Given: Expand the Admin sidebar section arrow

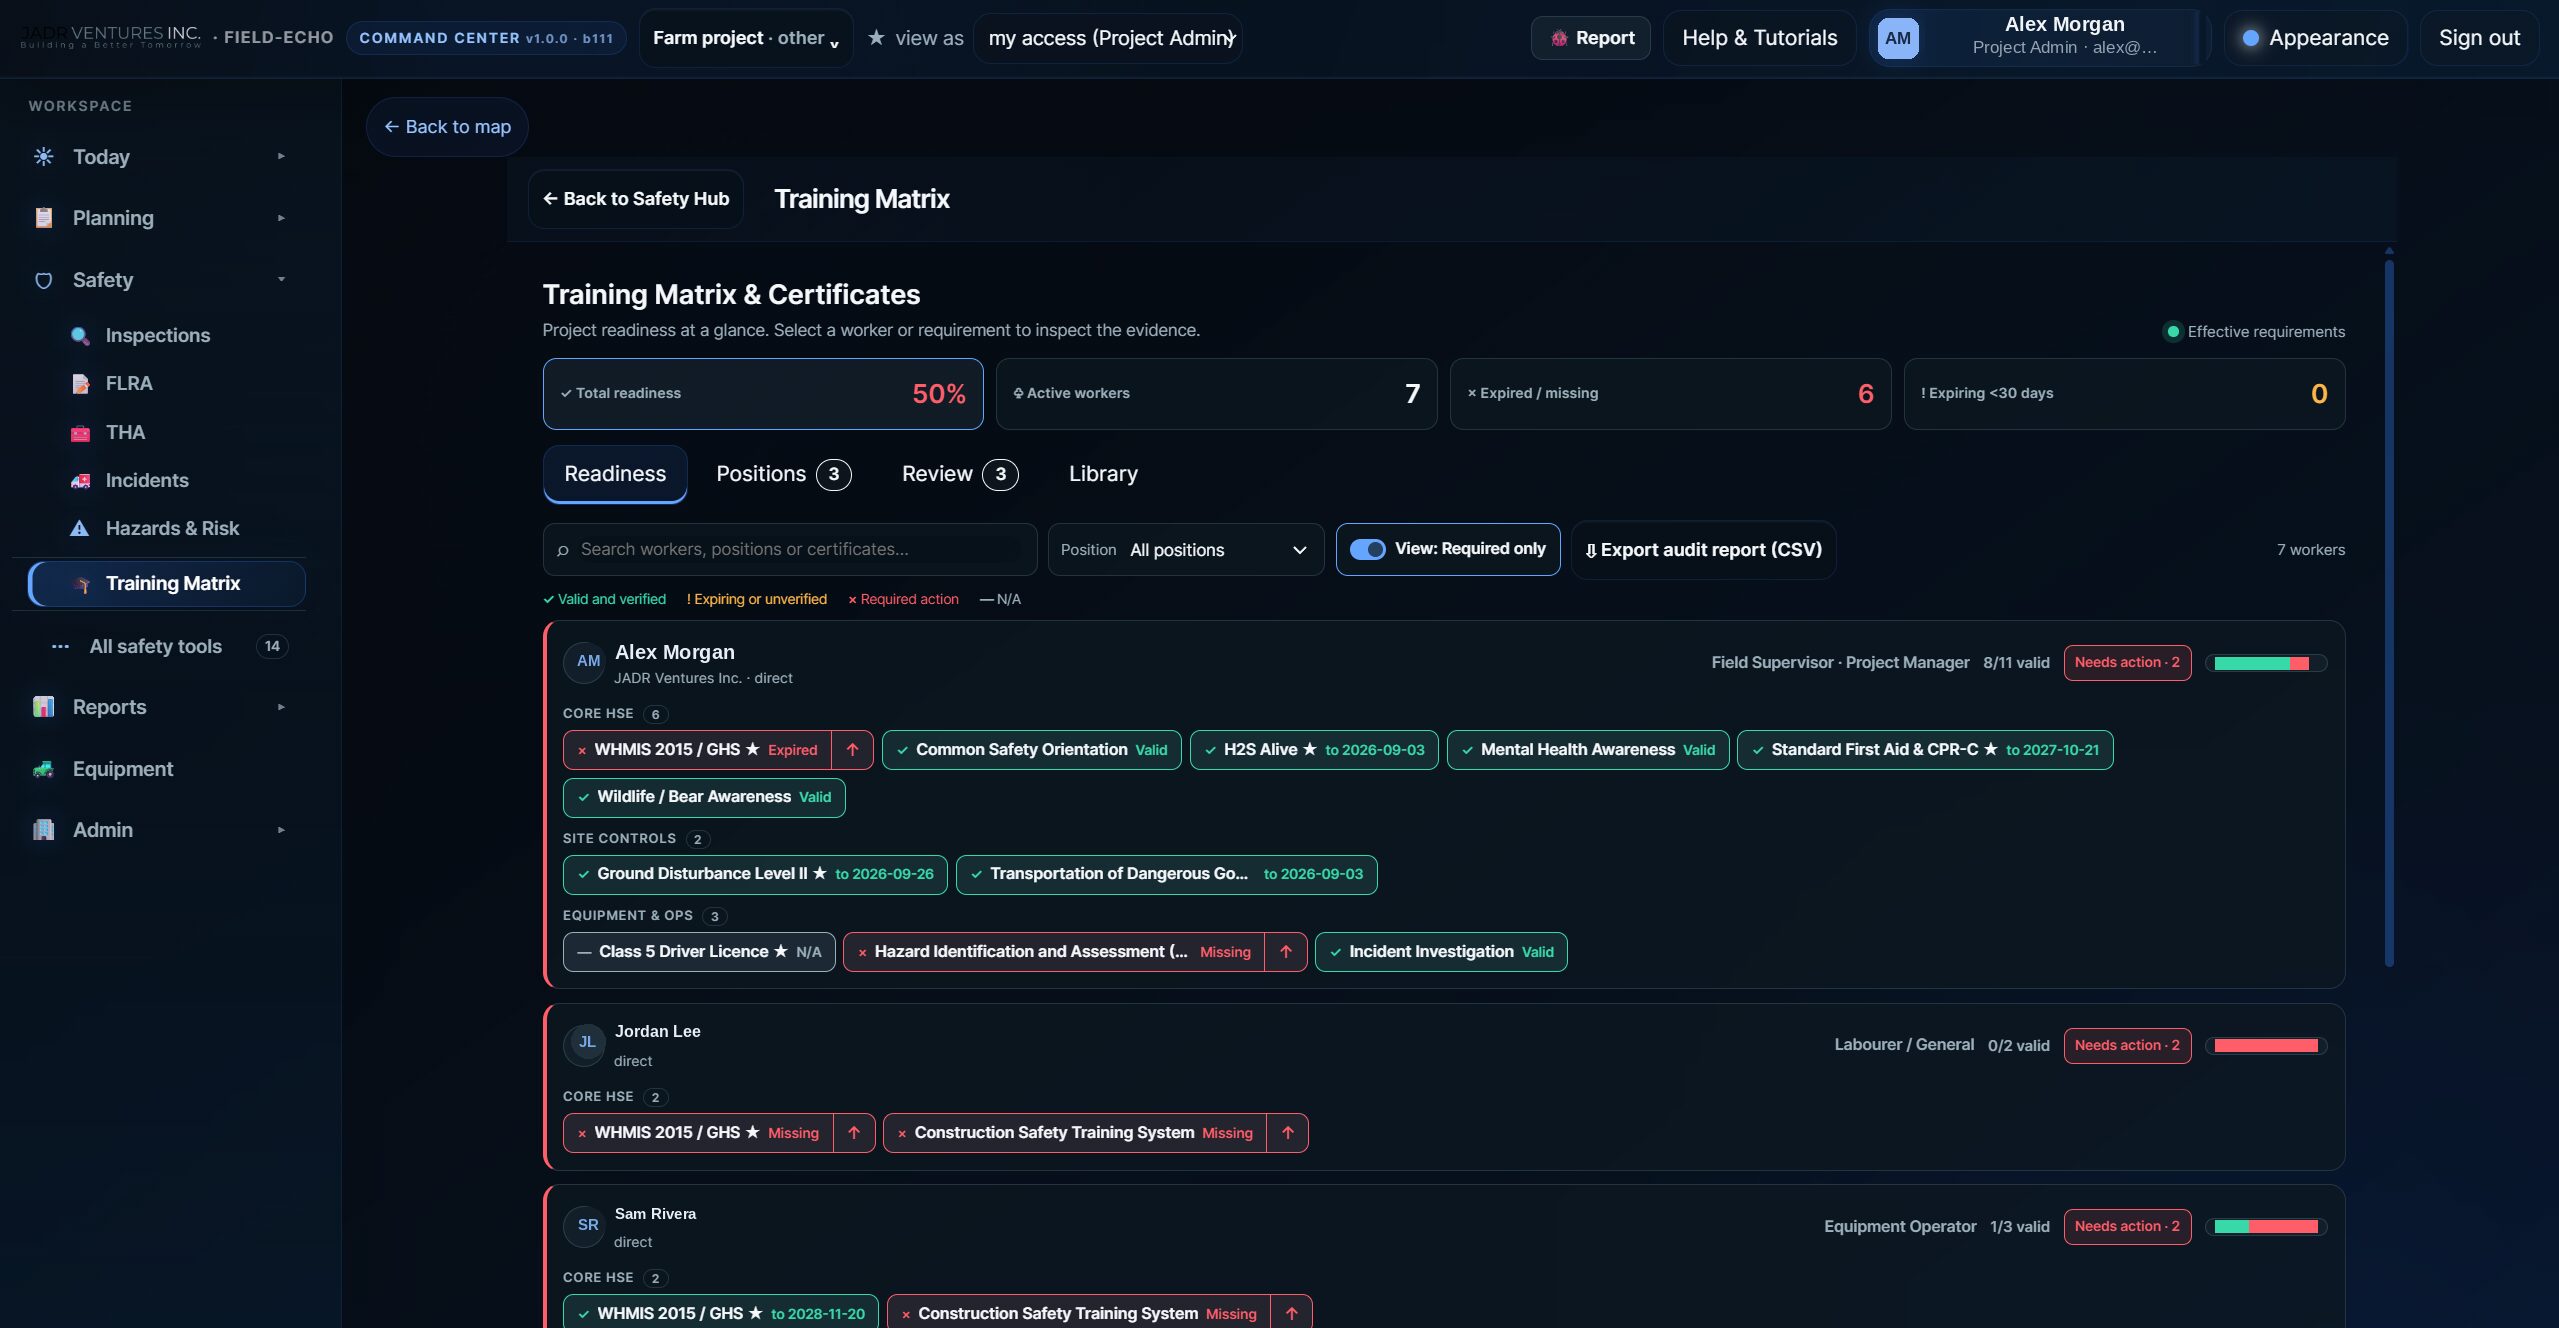Looking at the screenshot, I should coord(281,830).
